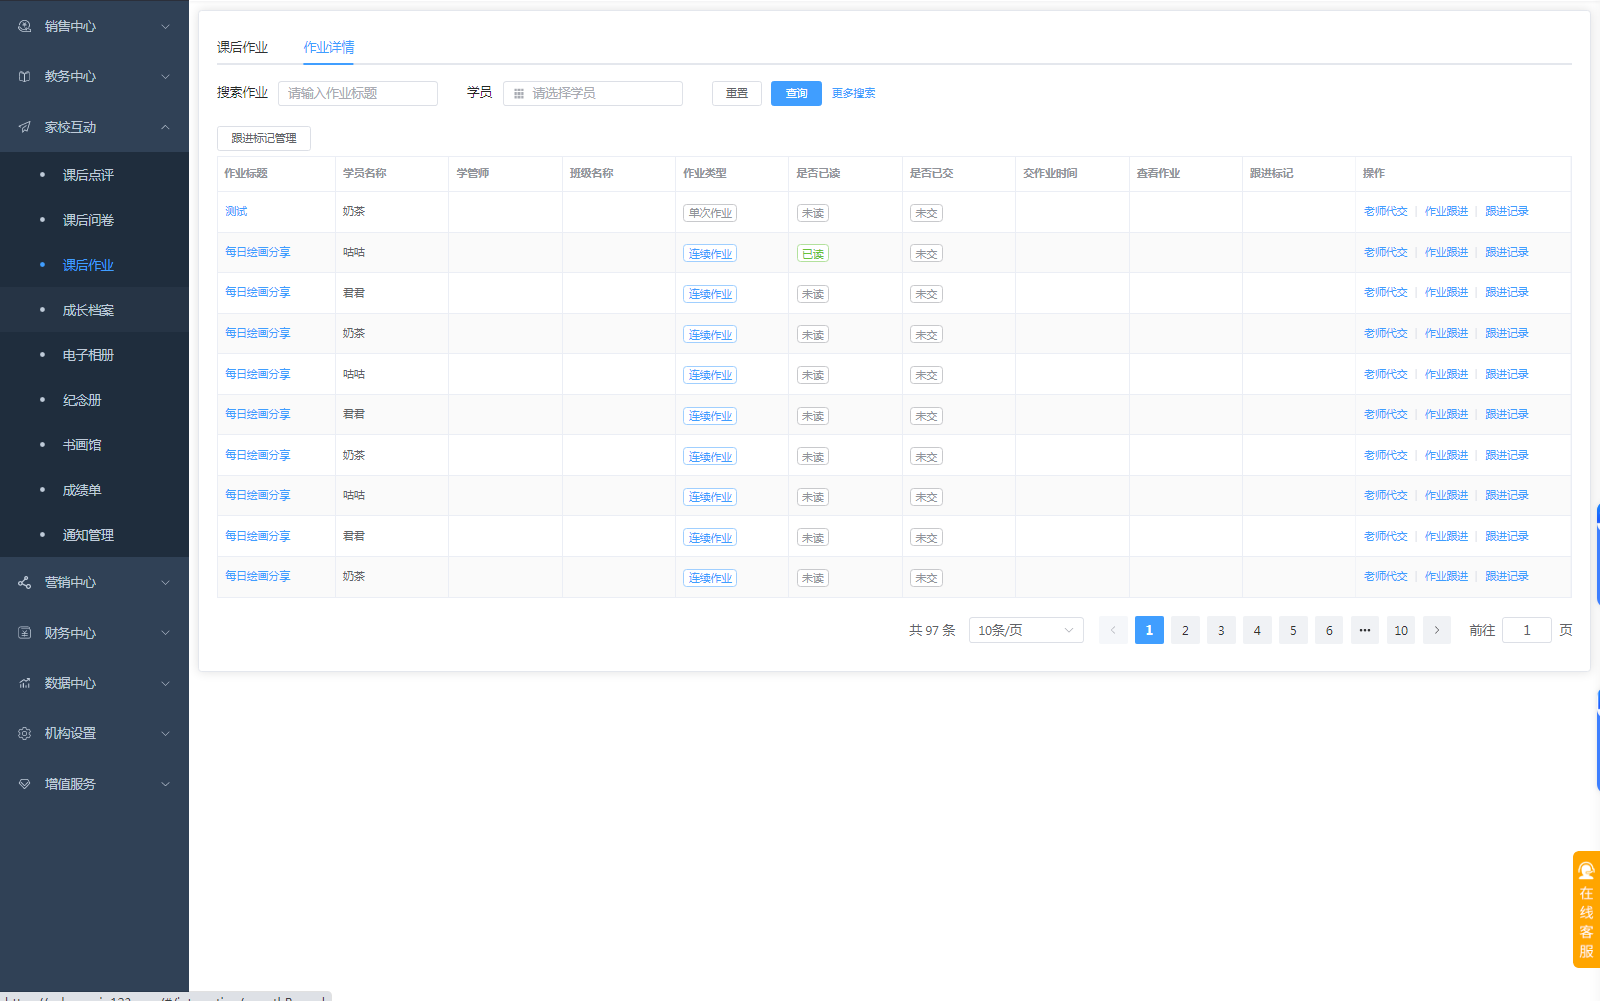Go to page 3
Viewport: 1600px width, 1001px height.
(x=1221, y=630)
